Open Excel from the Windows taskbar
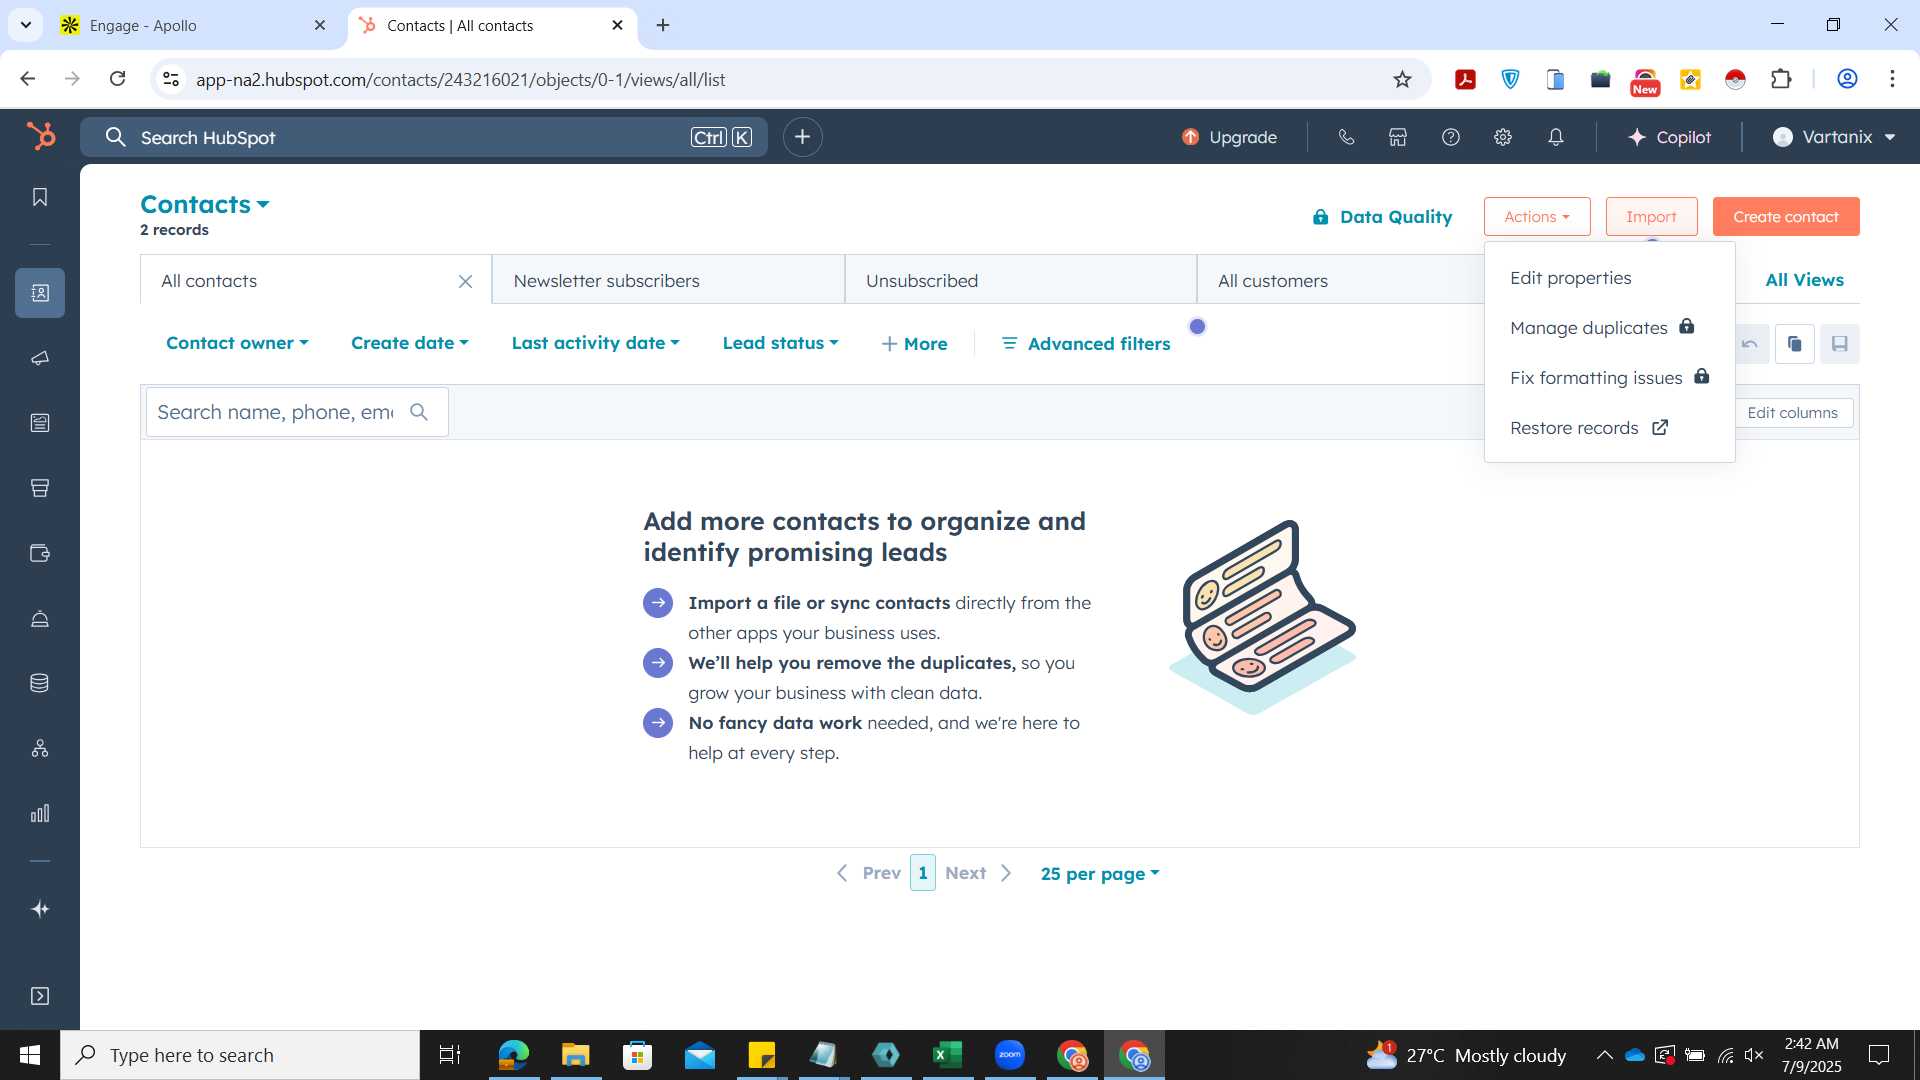Image resolution: width=1920 pixels, height=1080 pixels. pyautogui.click(x=947, y=1055)
